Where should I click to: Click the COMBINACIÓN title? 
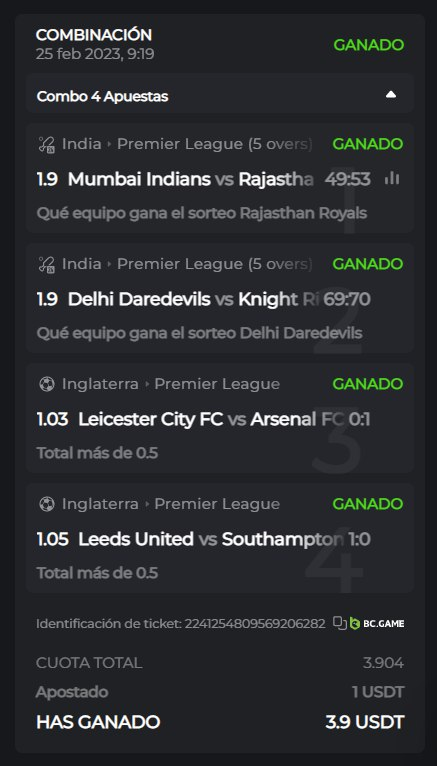tap(94, 35)
